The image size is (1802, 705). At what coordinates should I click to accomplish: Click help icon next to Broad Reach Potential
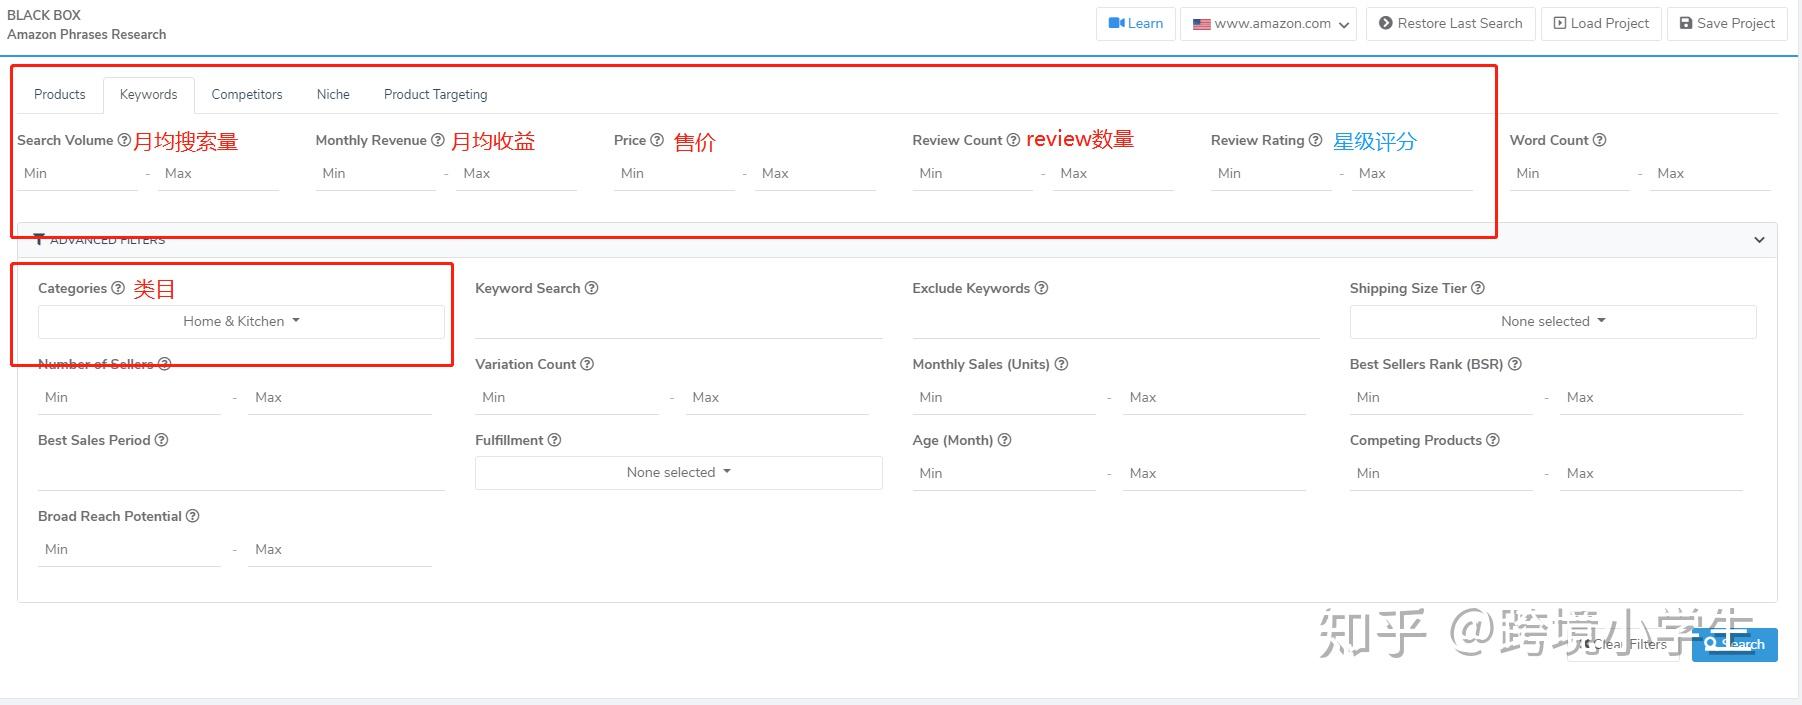[193, 516]
